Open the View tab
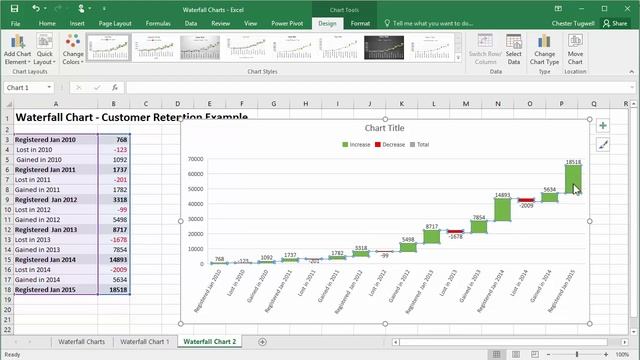Image resolution: width=640 pixels, height=360 pixels. click(251, 24)
